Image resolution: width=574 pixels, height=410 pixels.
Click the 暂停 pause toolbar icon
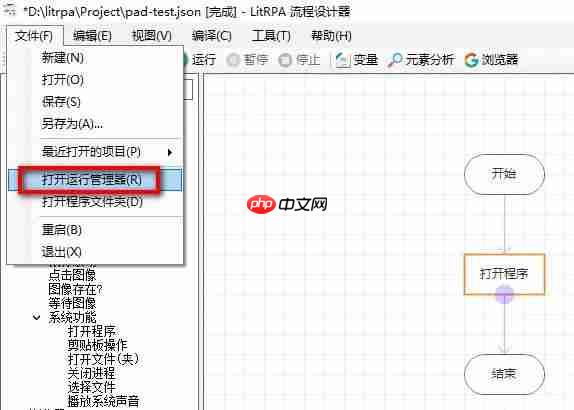(x=232, y=60)
